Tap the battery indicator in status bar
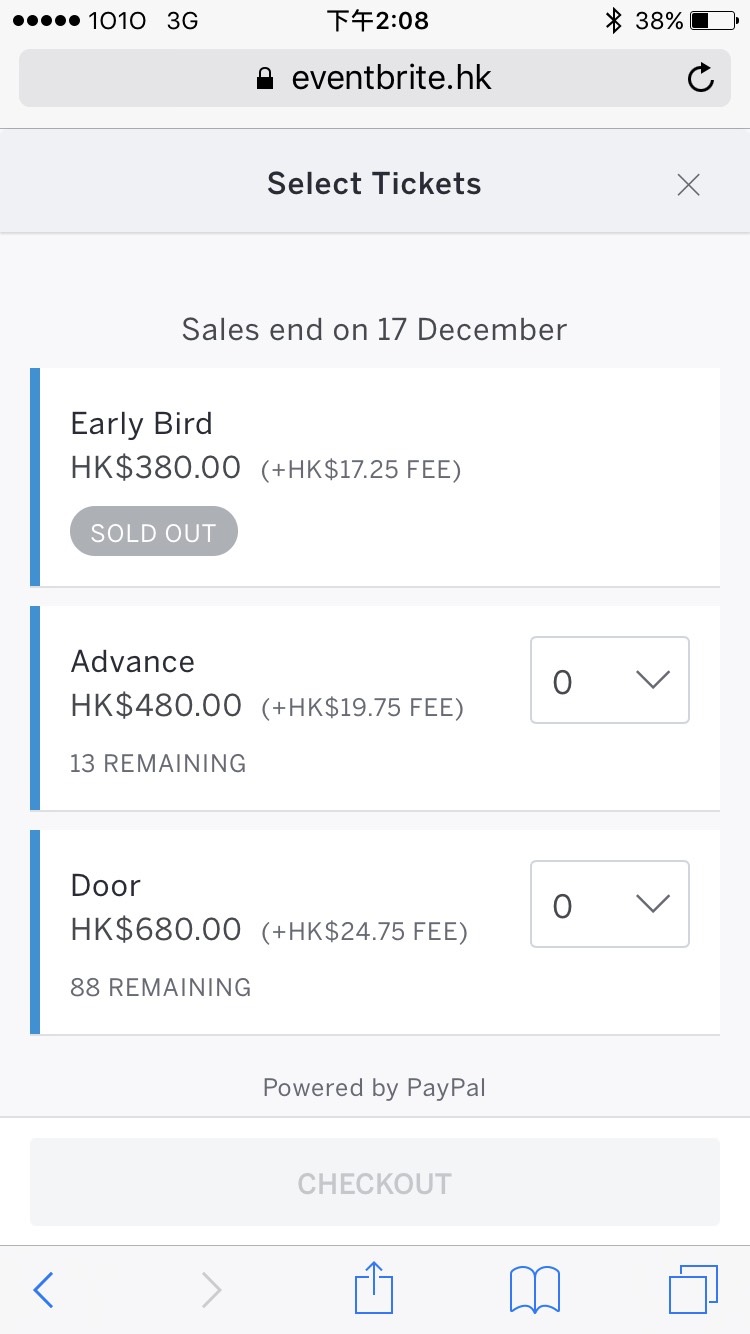This screenshot has height=1334, width=750. [x=712, y=20]
